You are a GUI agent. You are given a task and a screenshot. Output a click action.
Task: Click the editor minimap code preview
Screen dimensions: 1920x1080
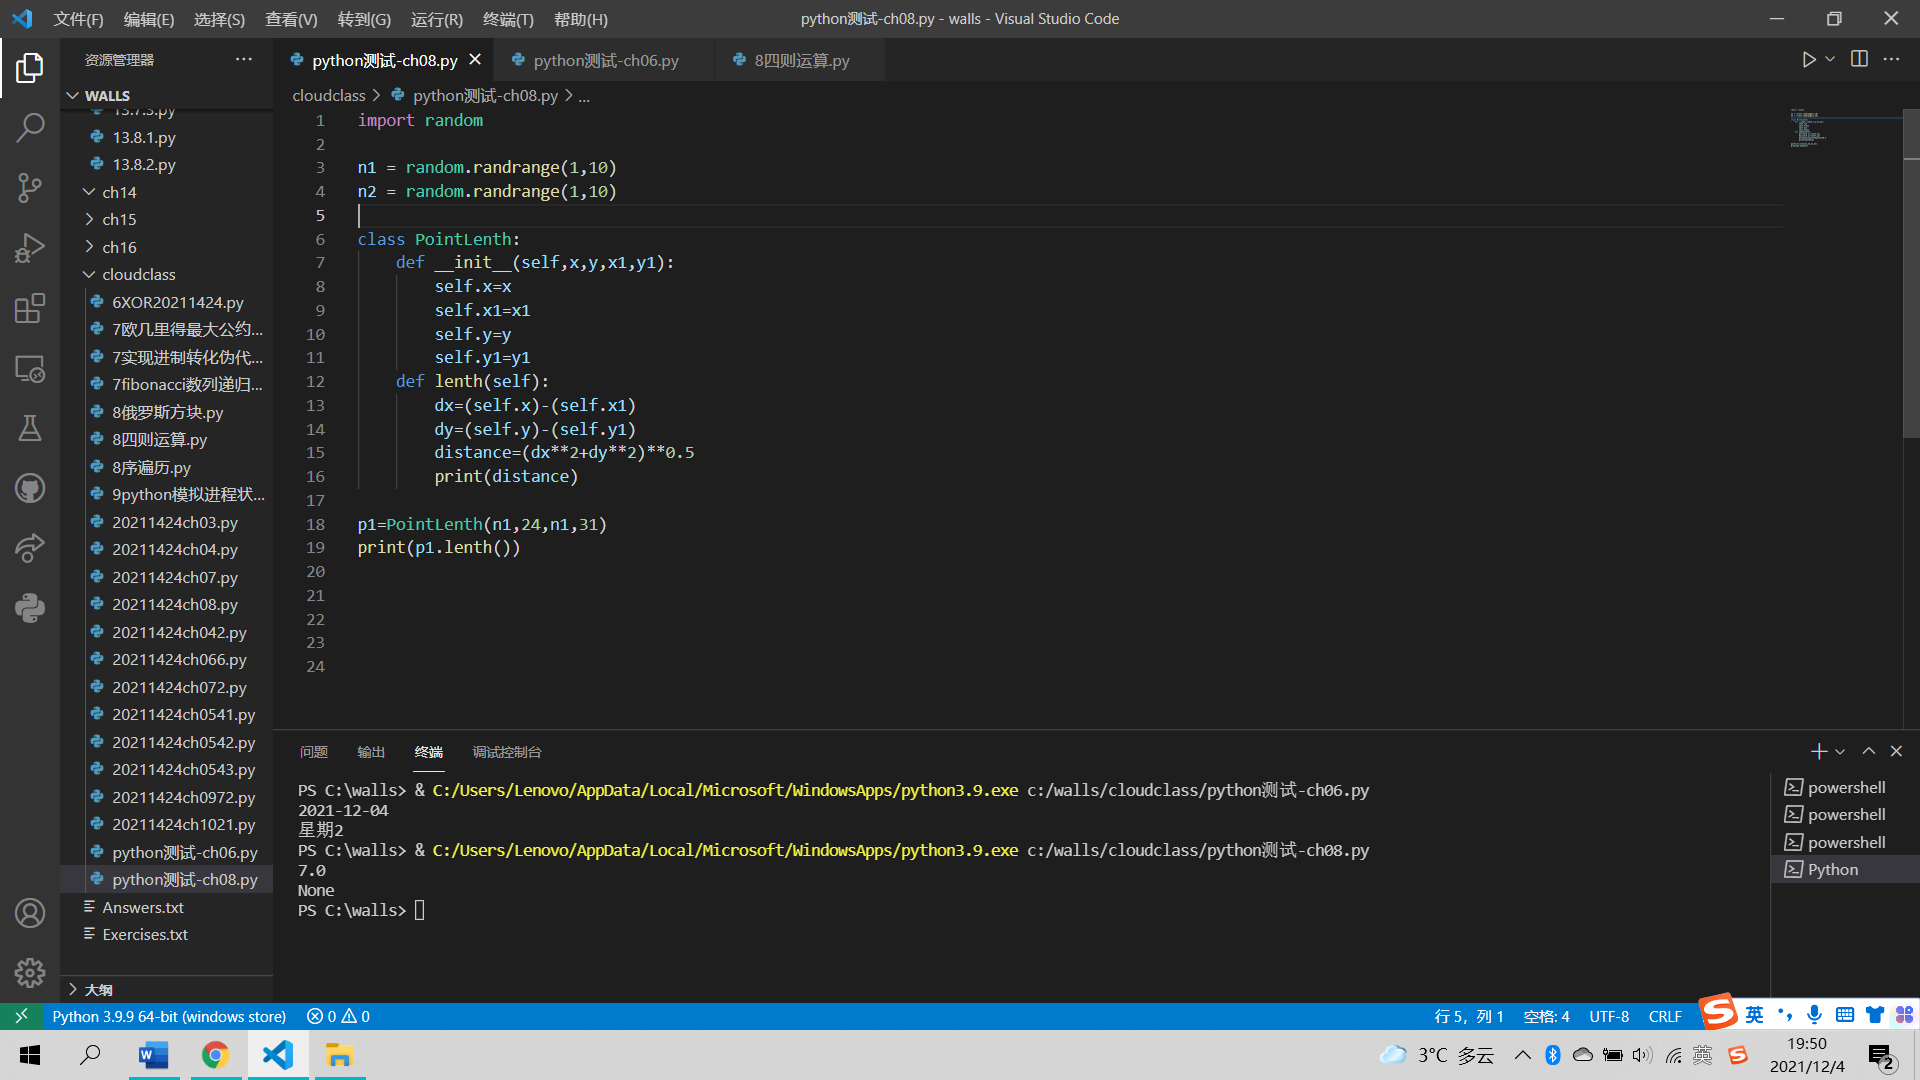pos(1808,130)
